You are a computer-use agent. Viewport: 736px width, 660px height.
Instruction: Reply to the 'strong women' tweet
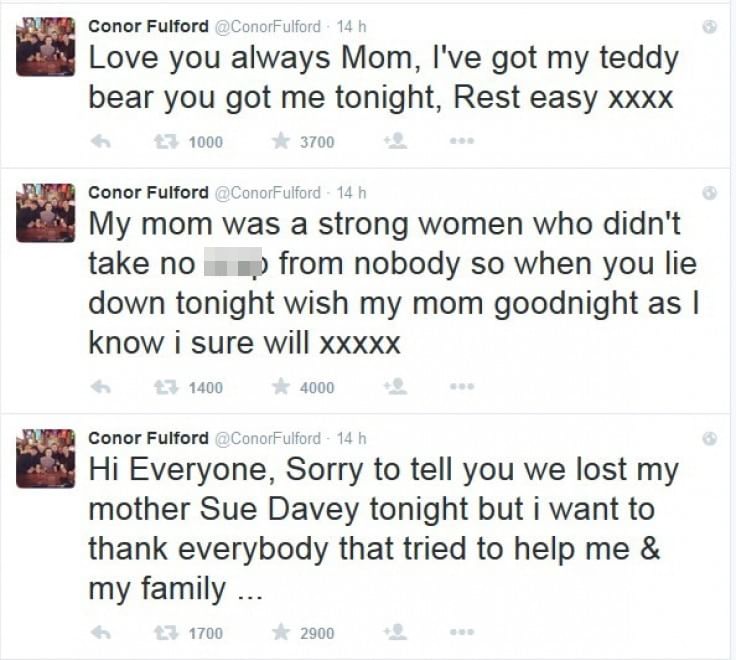[100, 387]
